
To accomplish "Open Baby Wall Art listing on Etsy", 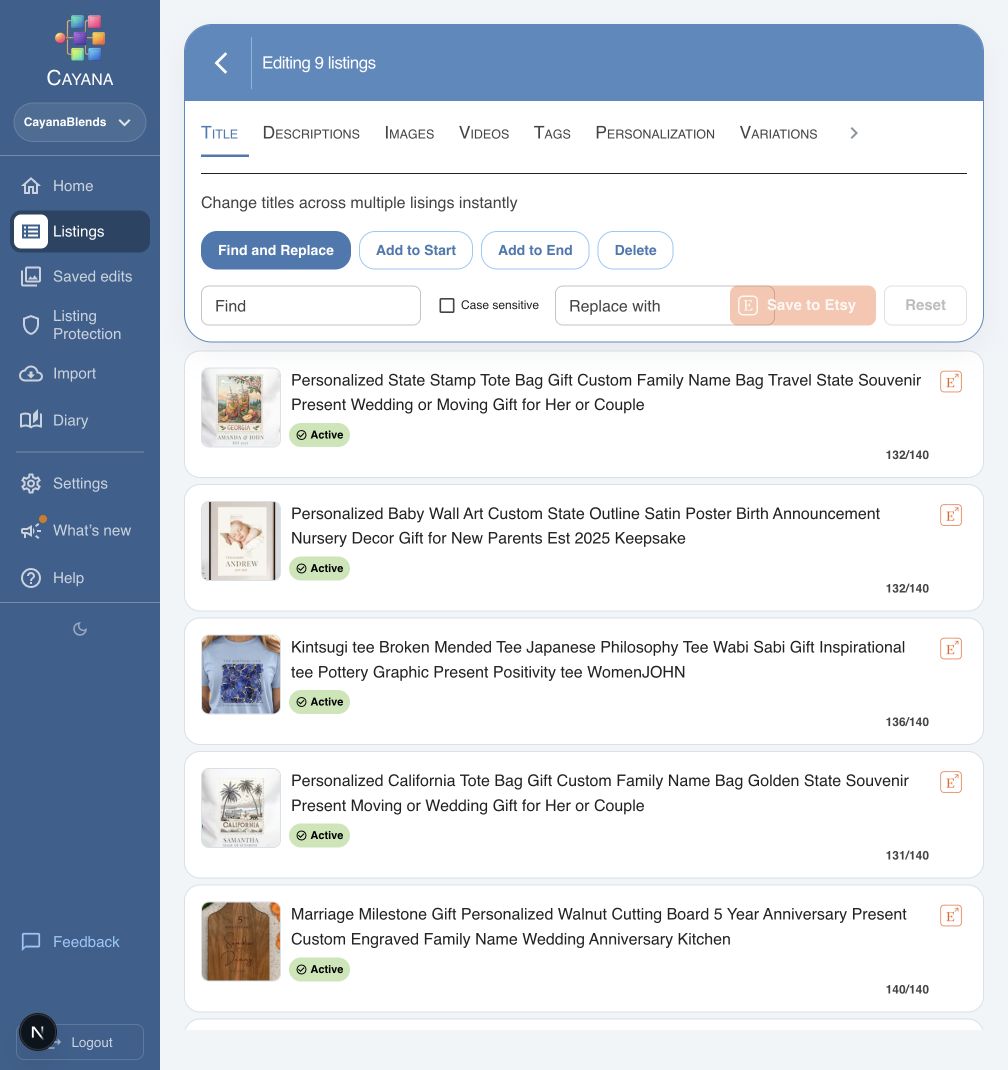I will tap(951, 515).
